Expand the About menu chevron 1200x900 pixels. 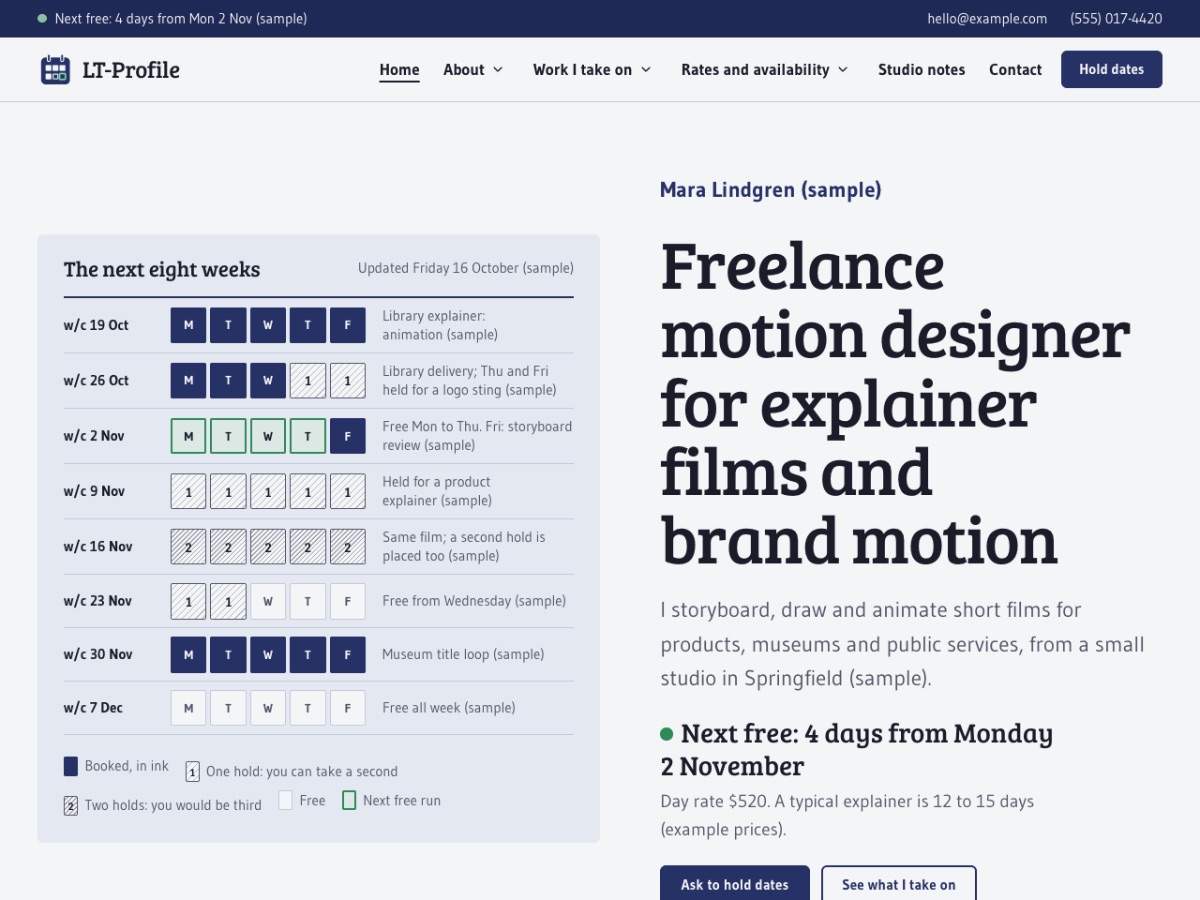498,70
